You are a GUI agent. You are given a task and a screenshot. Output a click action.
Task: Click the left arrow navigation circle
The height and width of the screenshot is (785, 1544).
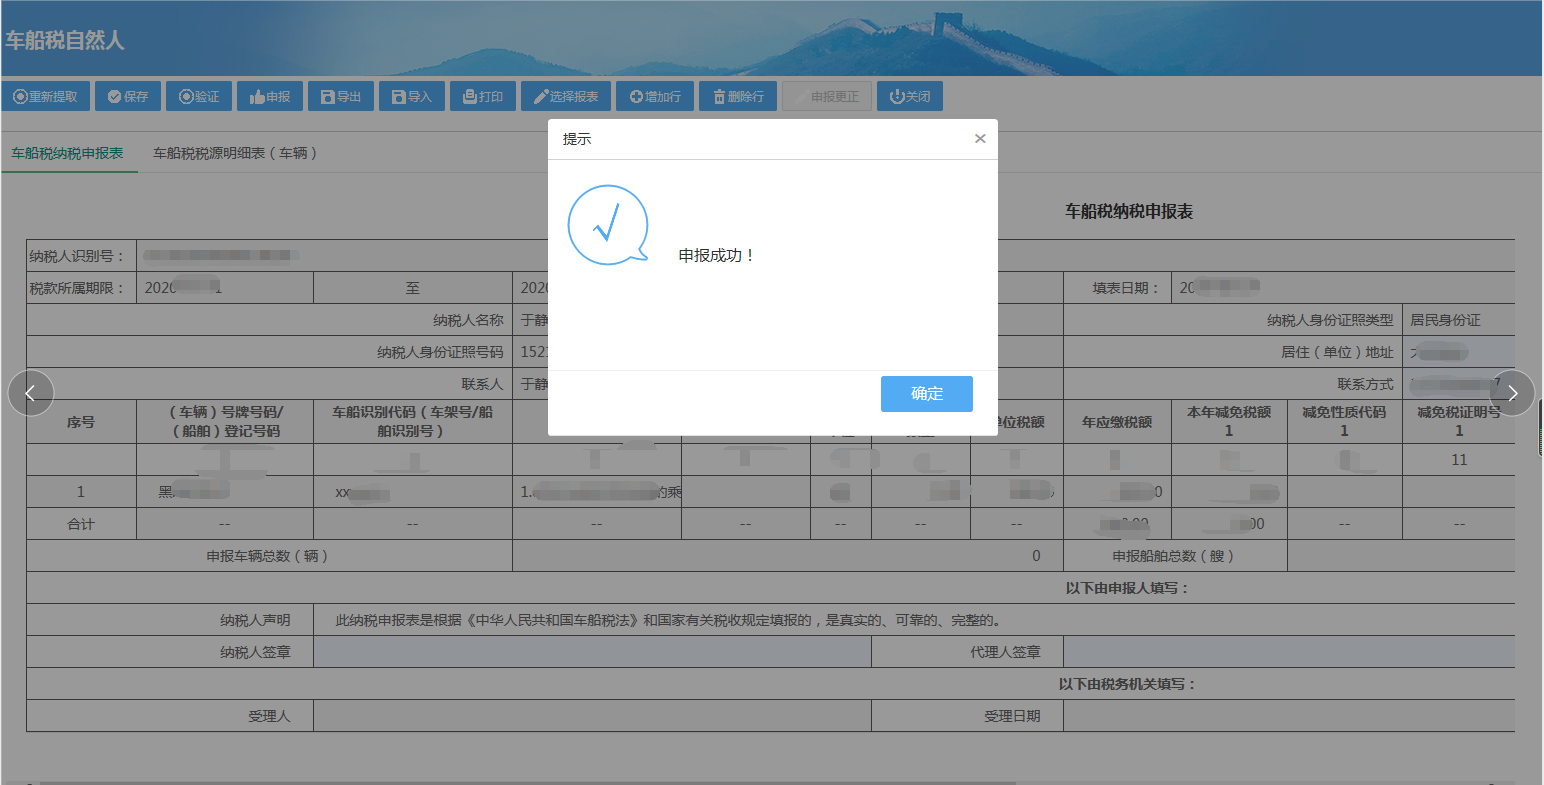pos(31,393)
